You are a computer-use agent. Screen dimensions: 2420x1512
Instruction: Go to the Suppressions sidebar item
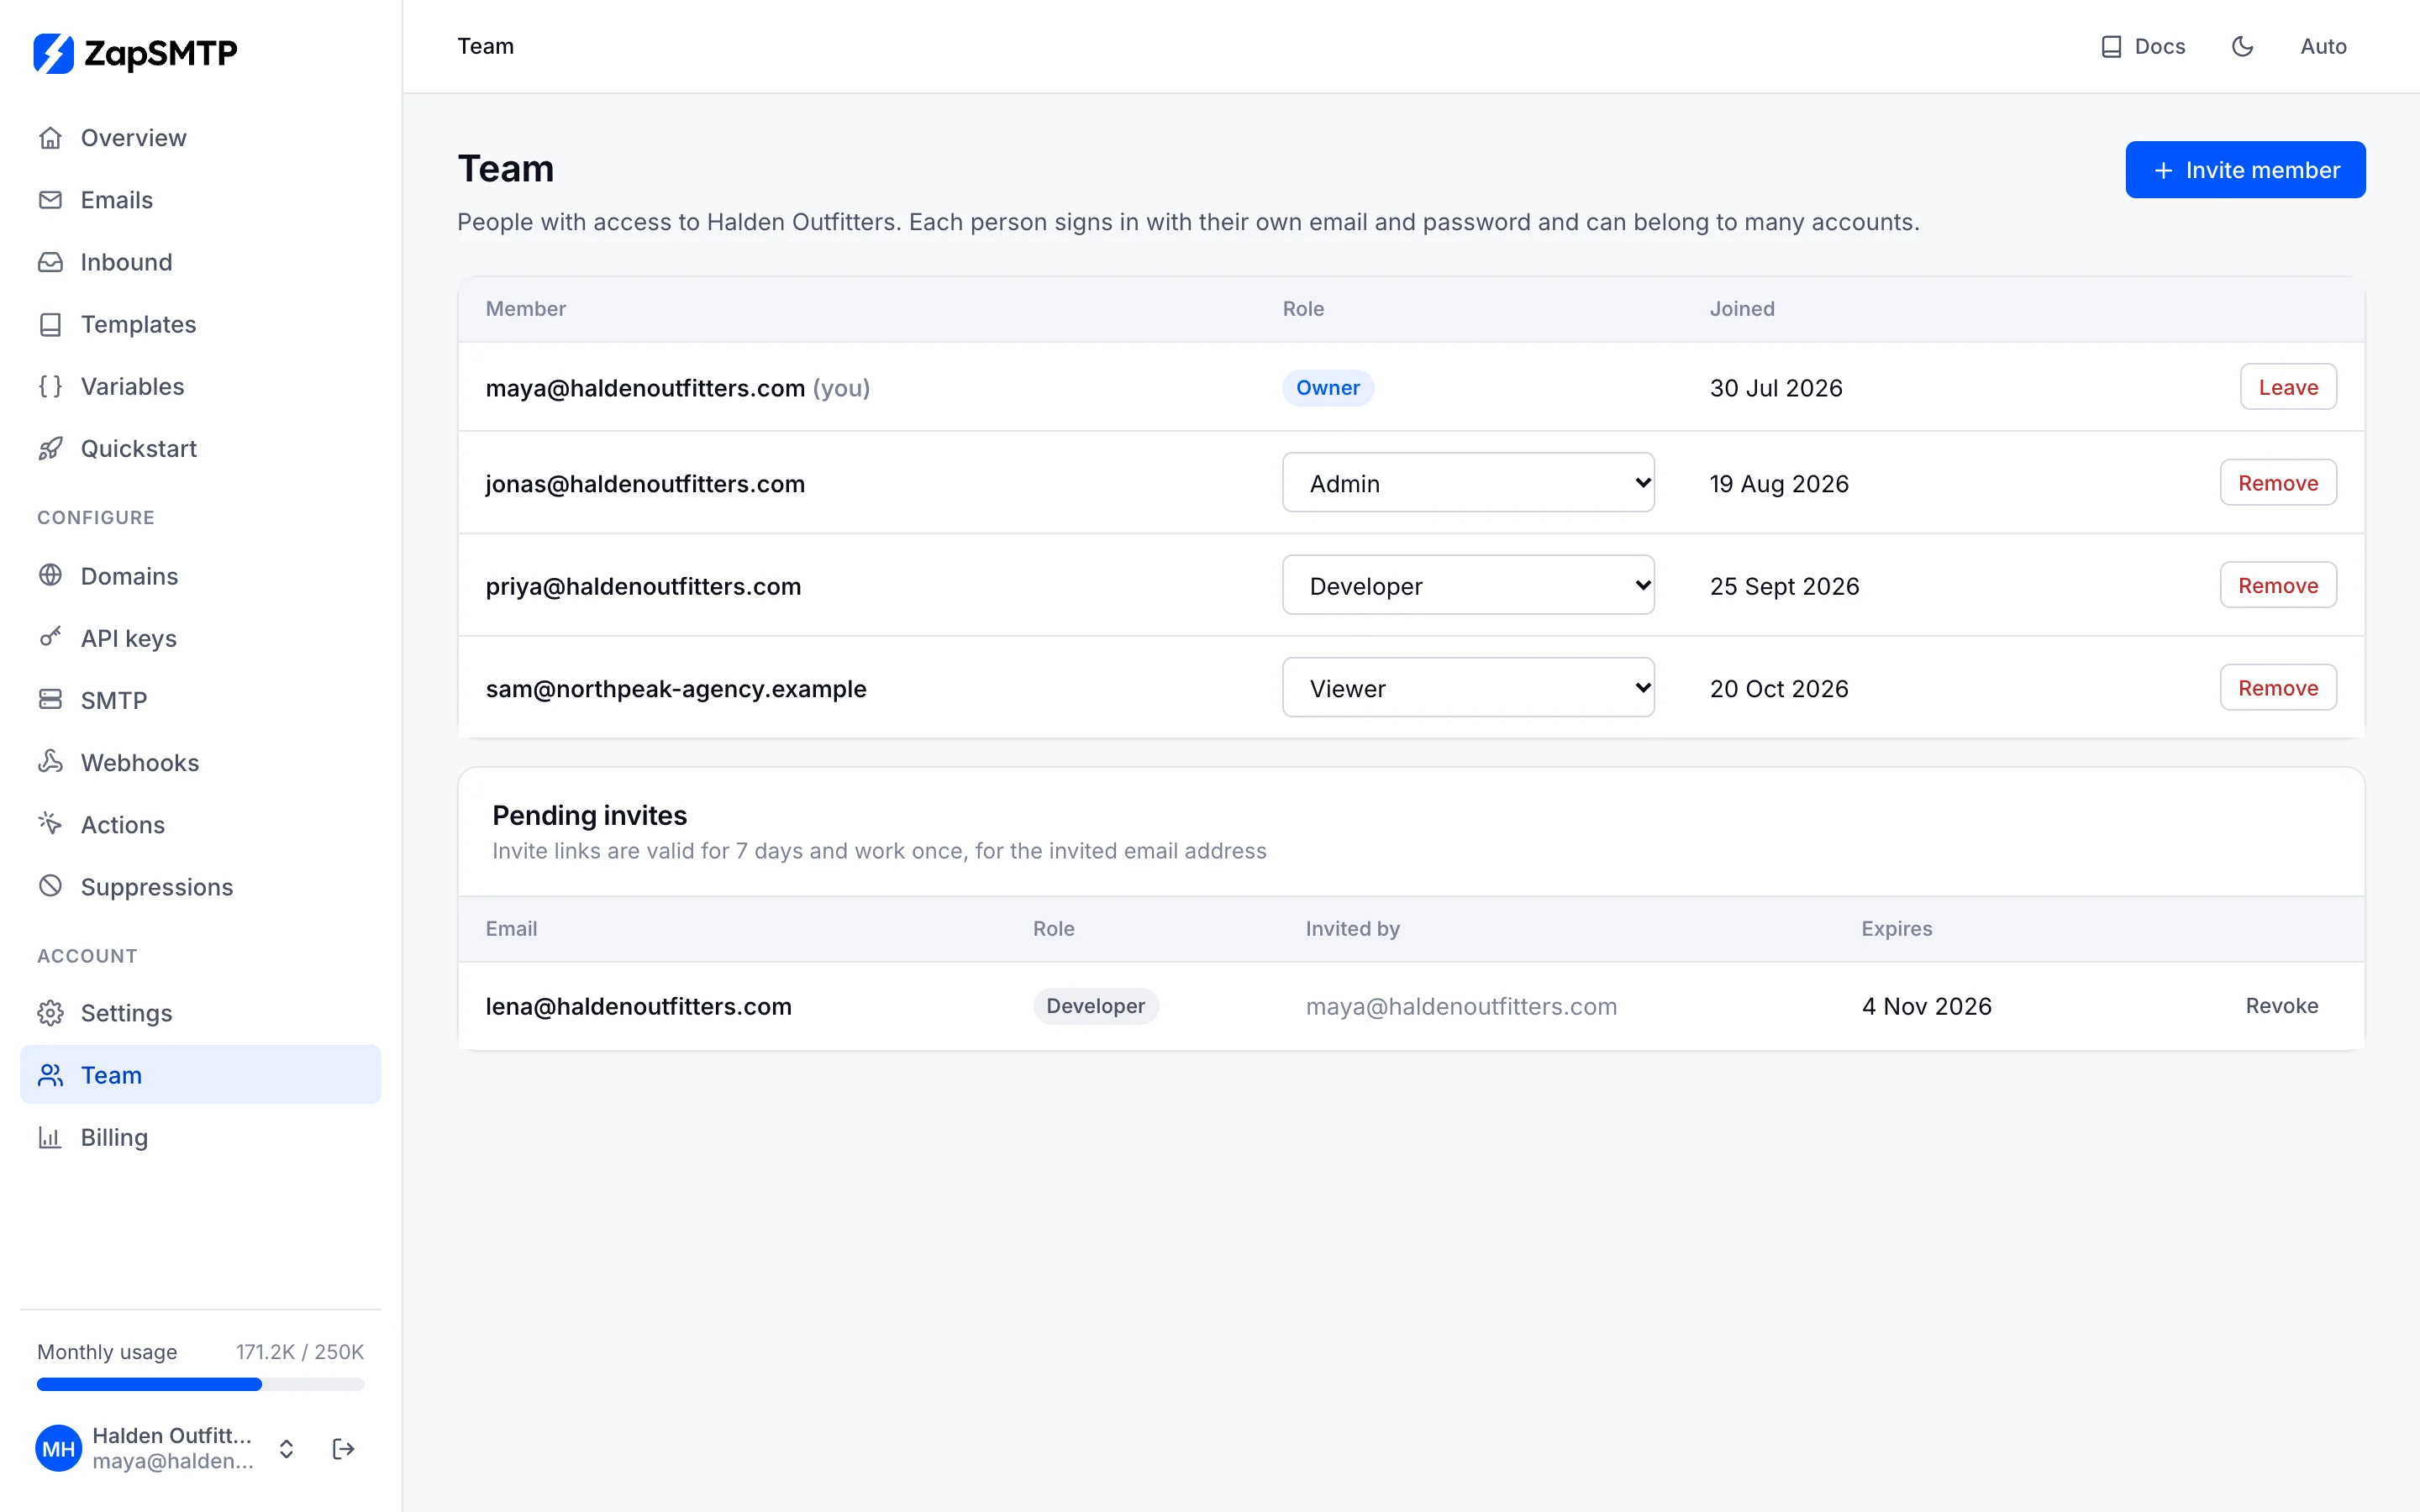pos(200,886)
